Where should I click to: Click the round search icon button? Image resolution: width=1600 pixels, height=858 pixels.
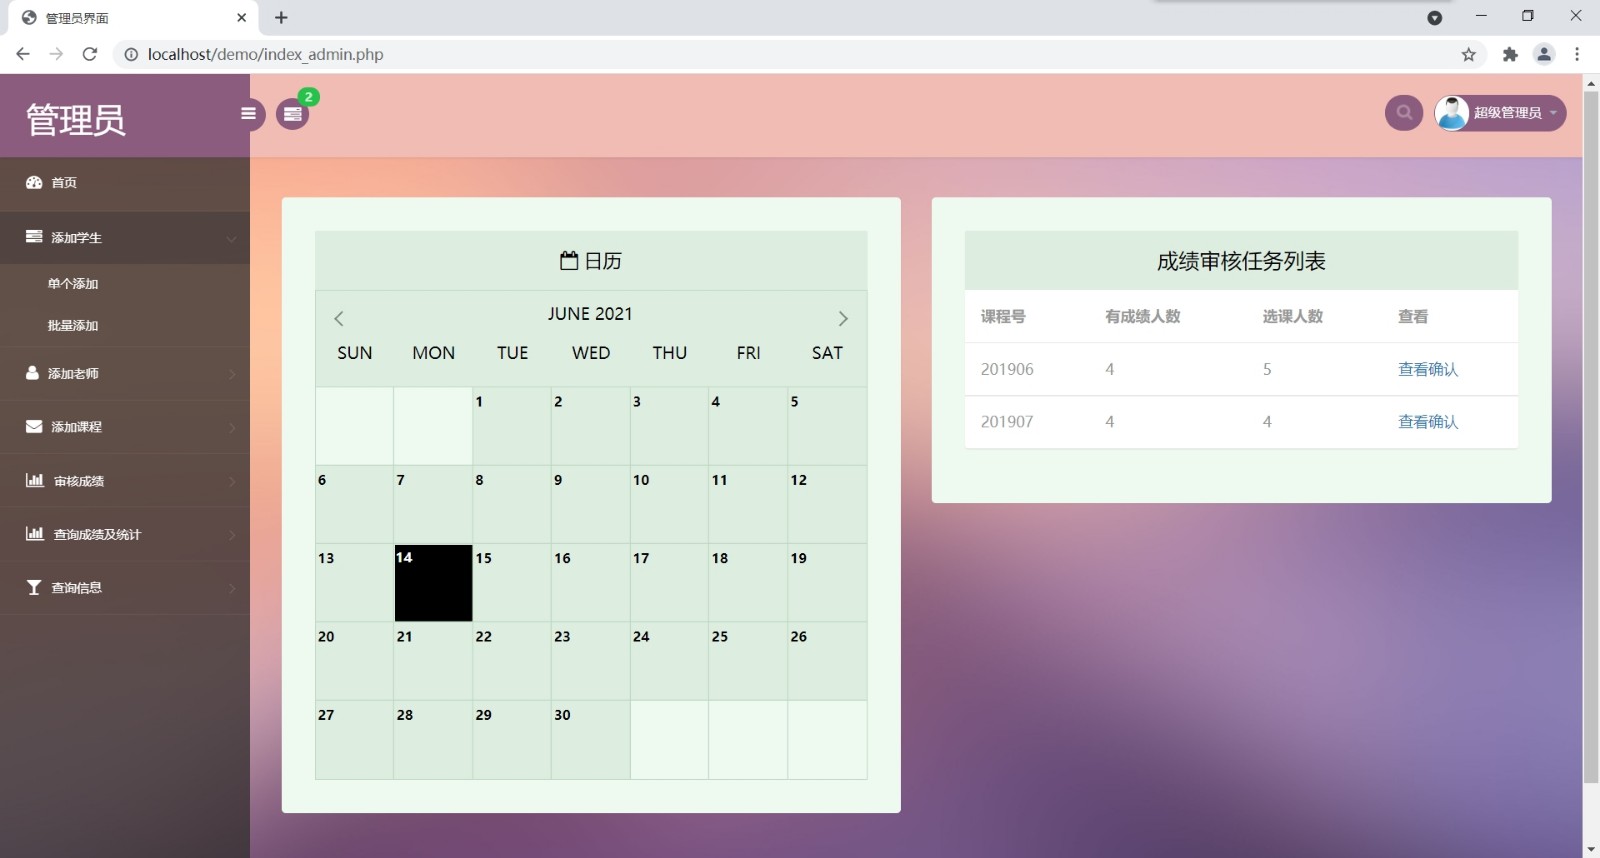1403,113
